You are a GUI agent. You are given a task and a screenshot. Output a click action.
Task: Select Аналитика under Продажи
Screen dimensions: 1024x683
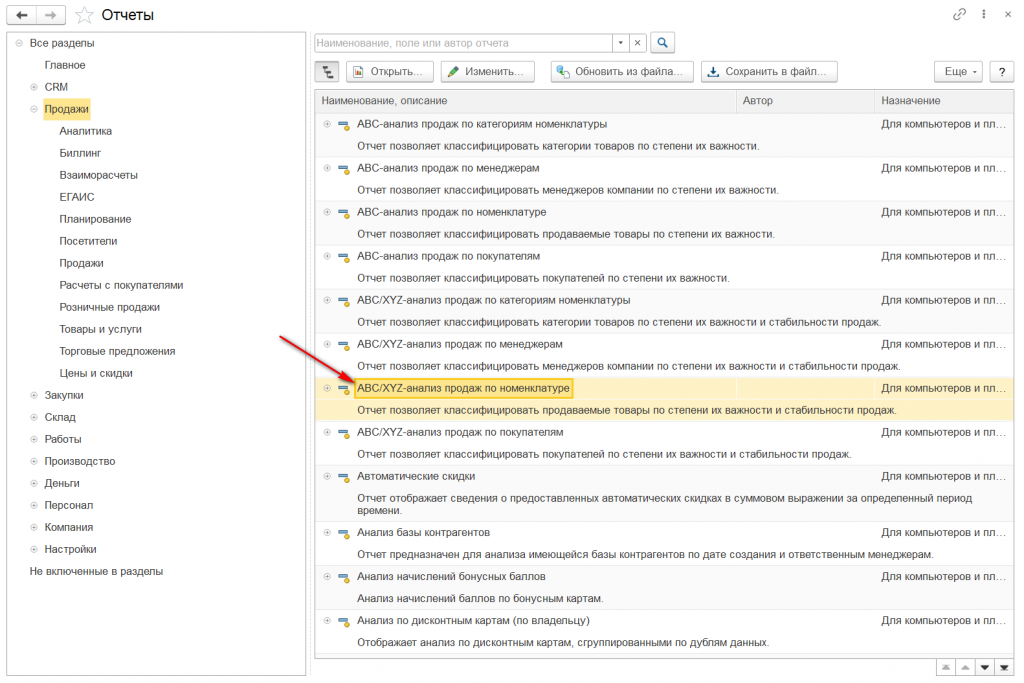[x=86, y=131]
